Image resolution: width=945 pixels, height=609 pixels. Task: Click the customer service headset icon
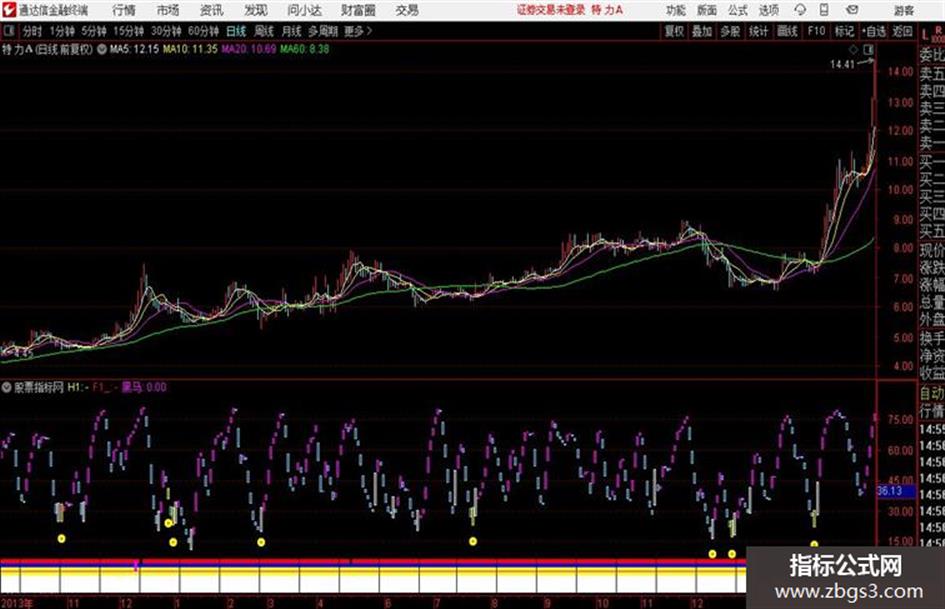tap(800, 10)
